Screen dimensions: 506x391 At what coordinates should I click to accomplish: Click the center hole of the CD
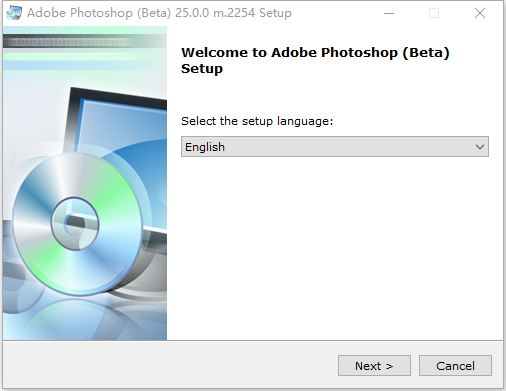[75, 224]
